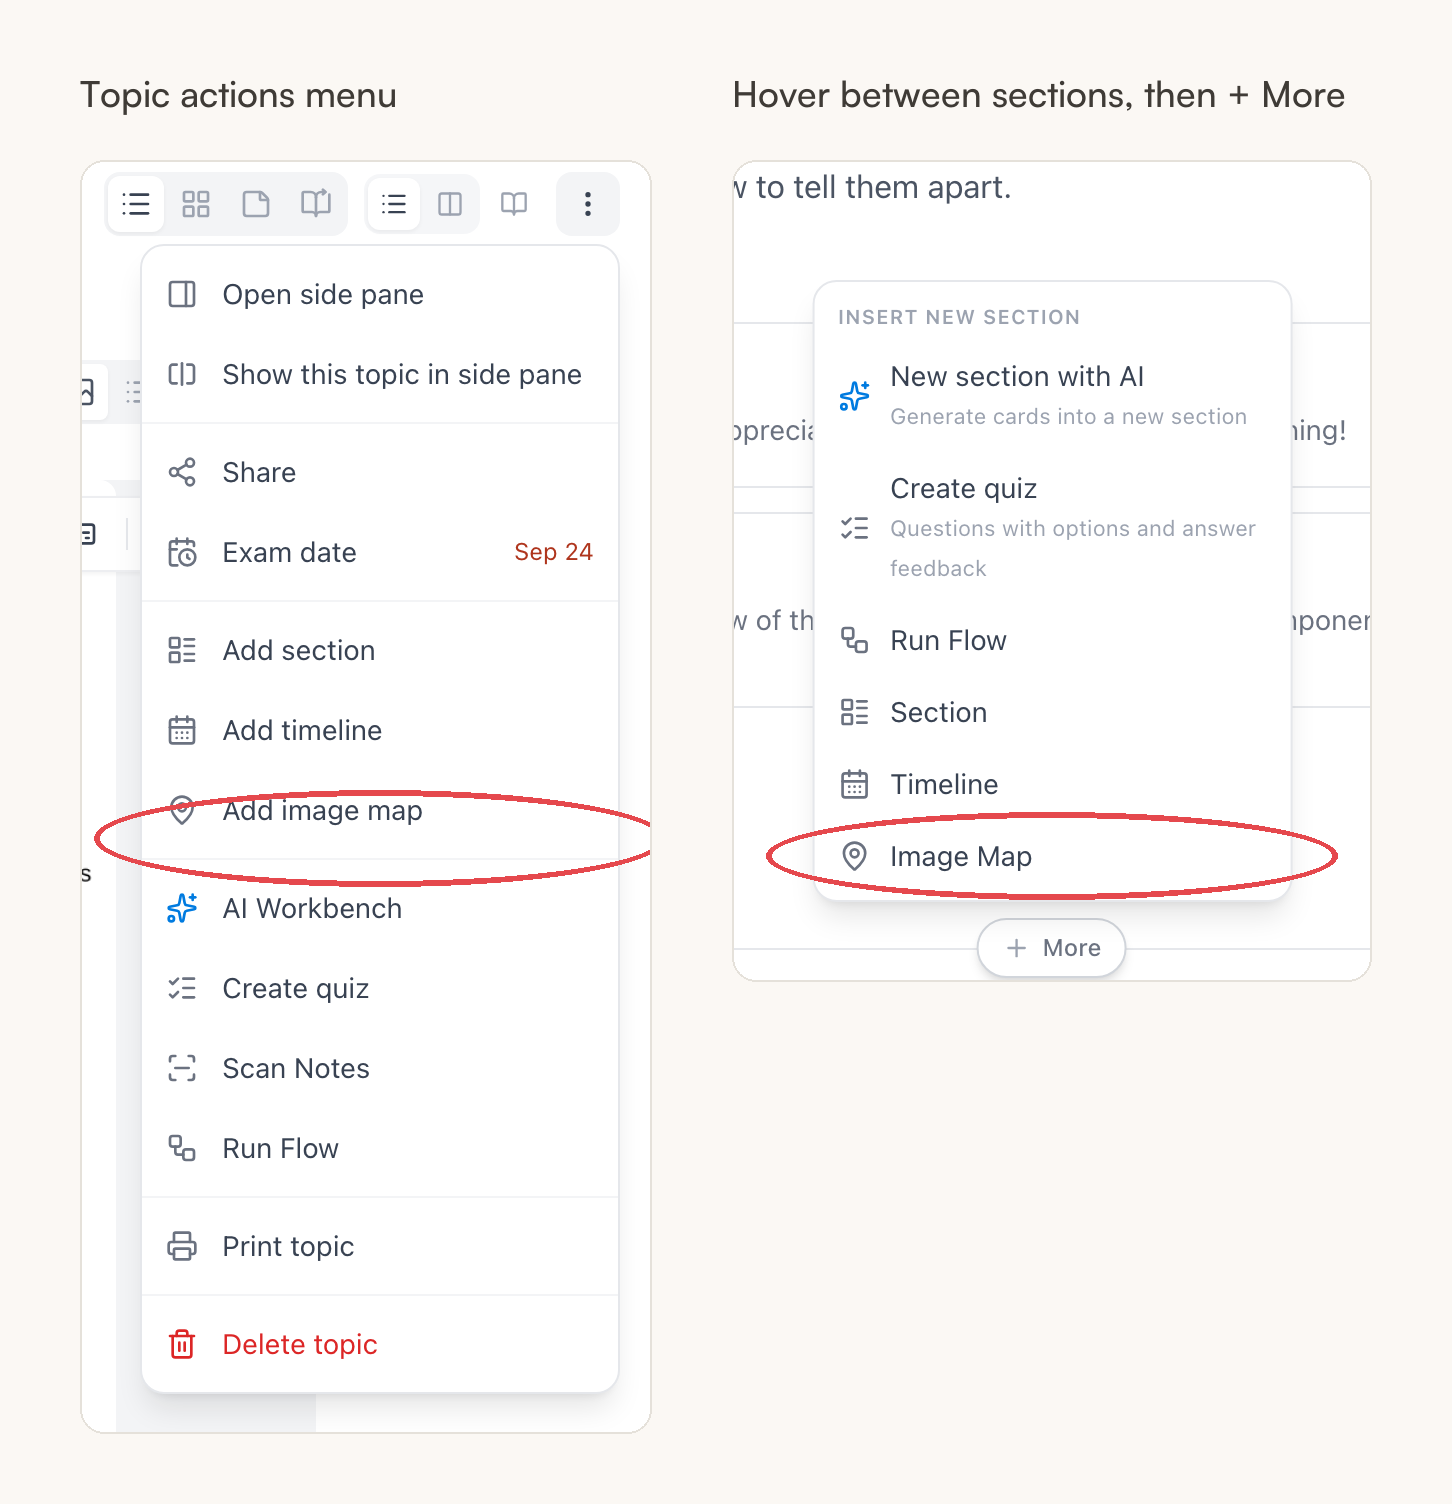This screenshot has height=1504, width=1452.
Task: Select New section with AI
Action: click(x=1052, y=396)
